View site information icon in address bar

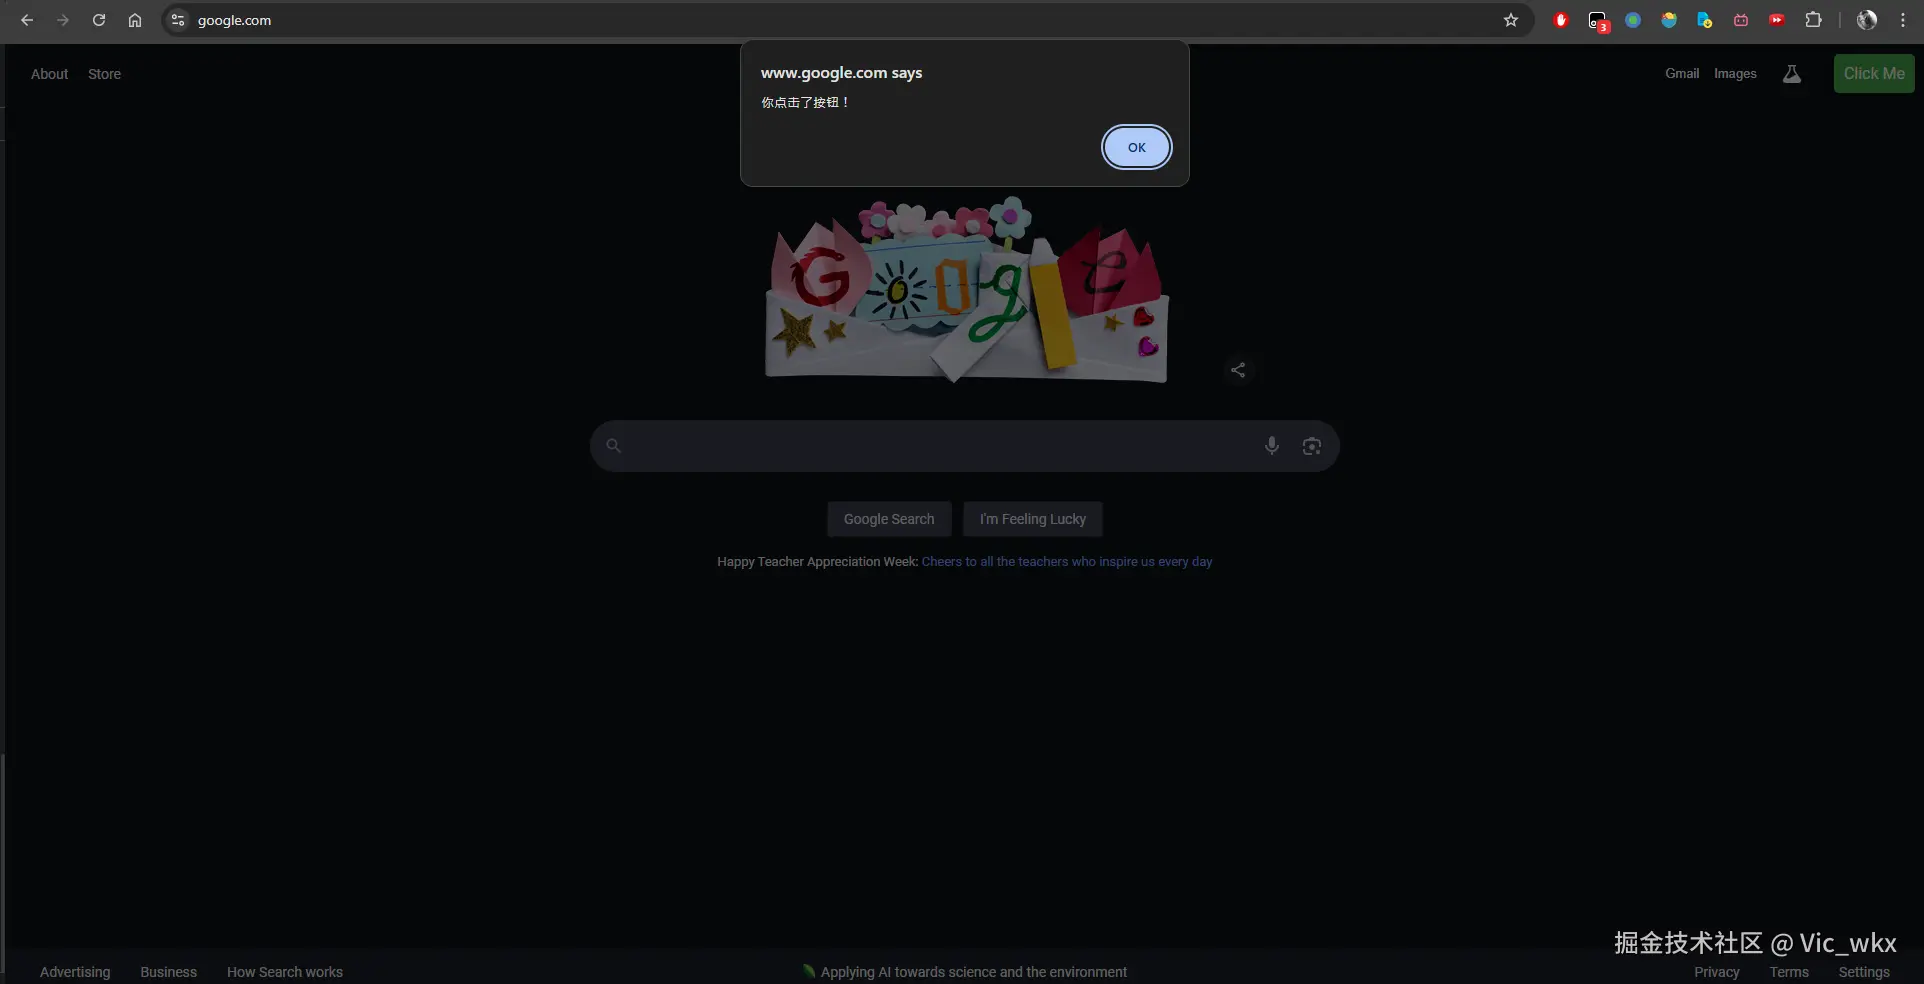tap(178, 20)
